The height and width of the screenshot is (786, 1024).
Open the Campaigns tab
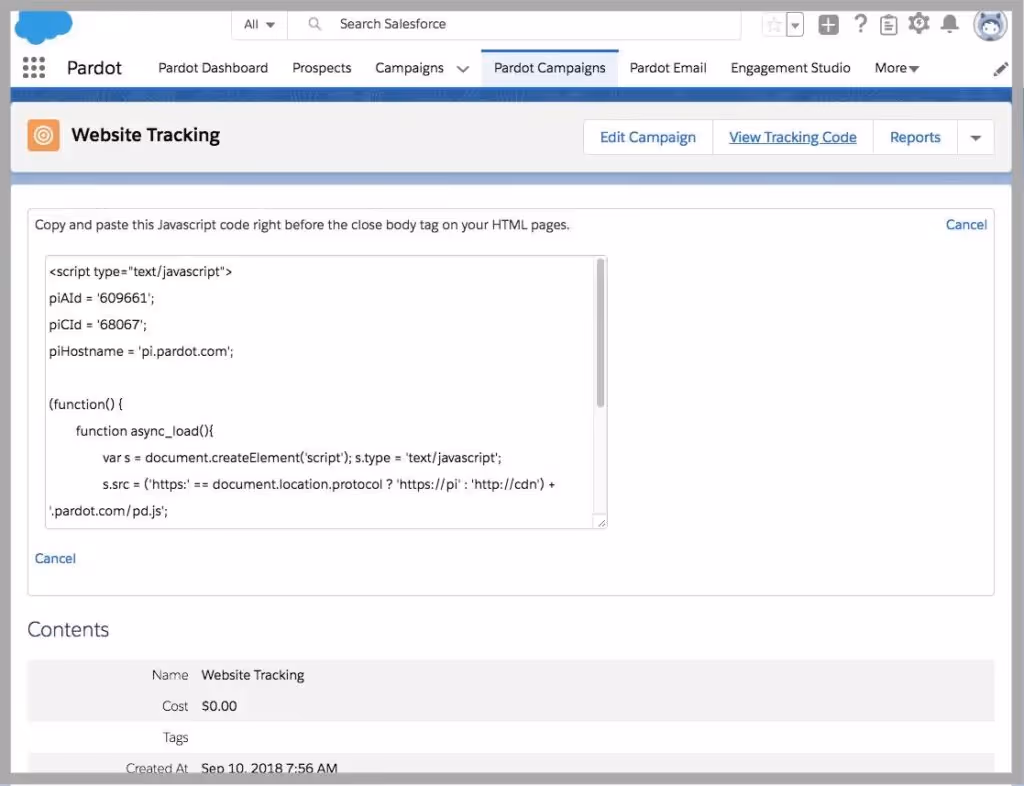(409, 68)
